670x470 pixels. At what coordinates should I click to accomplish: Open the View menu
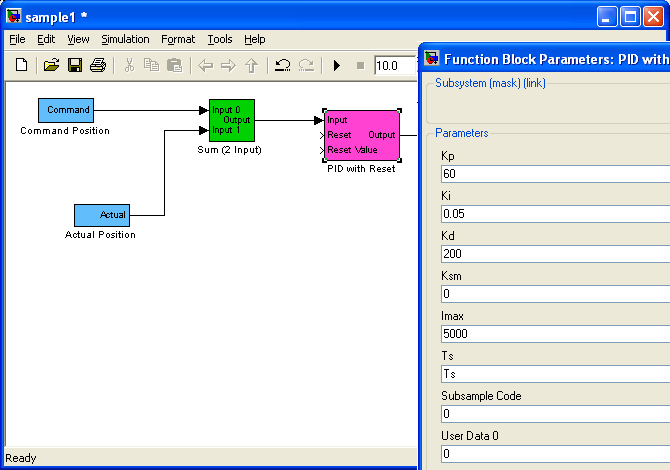(x=78, y=39)
